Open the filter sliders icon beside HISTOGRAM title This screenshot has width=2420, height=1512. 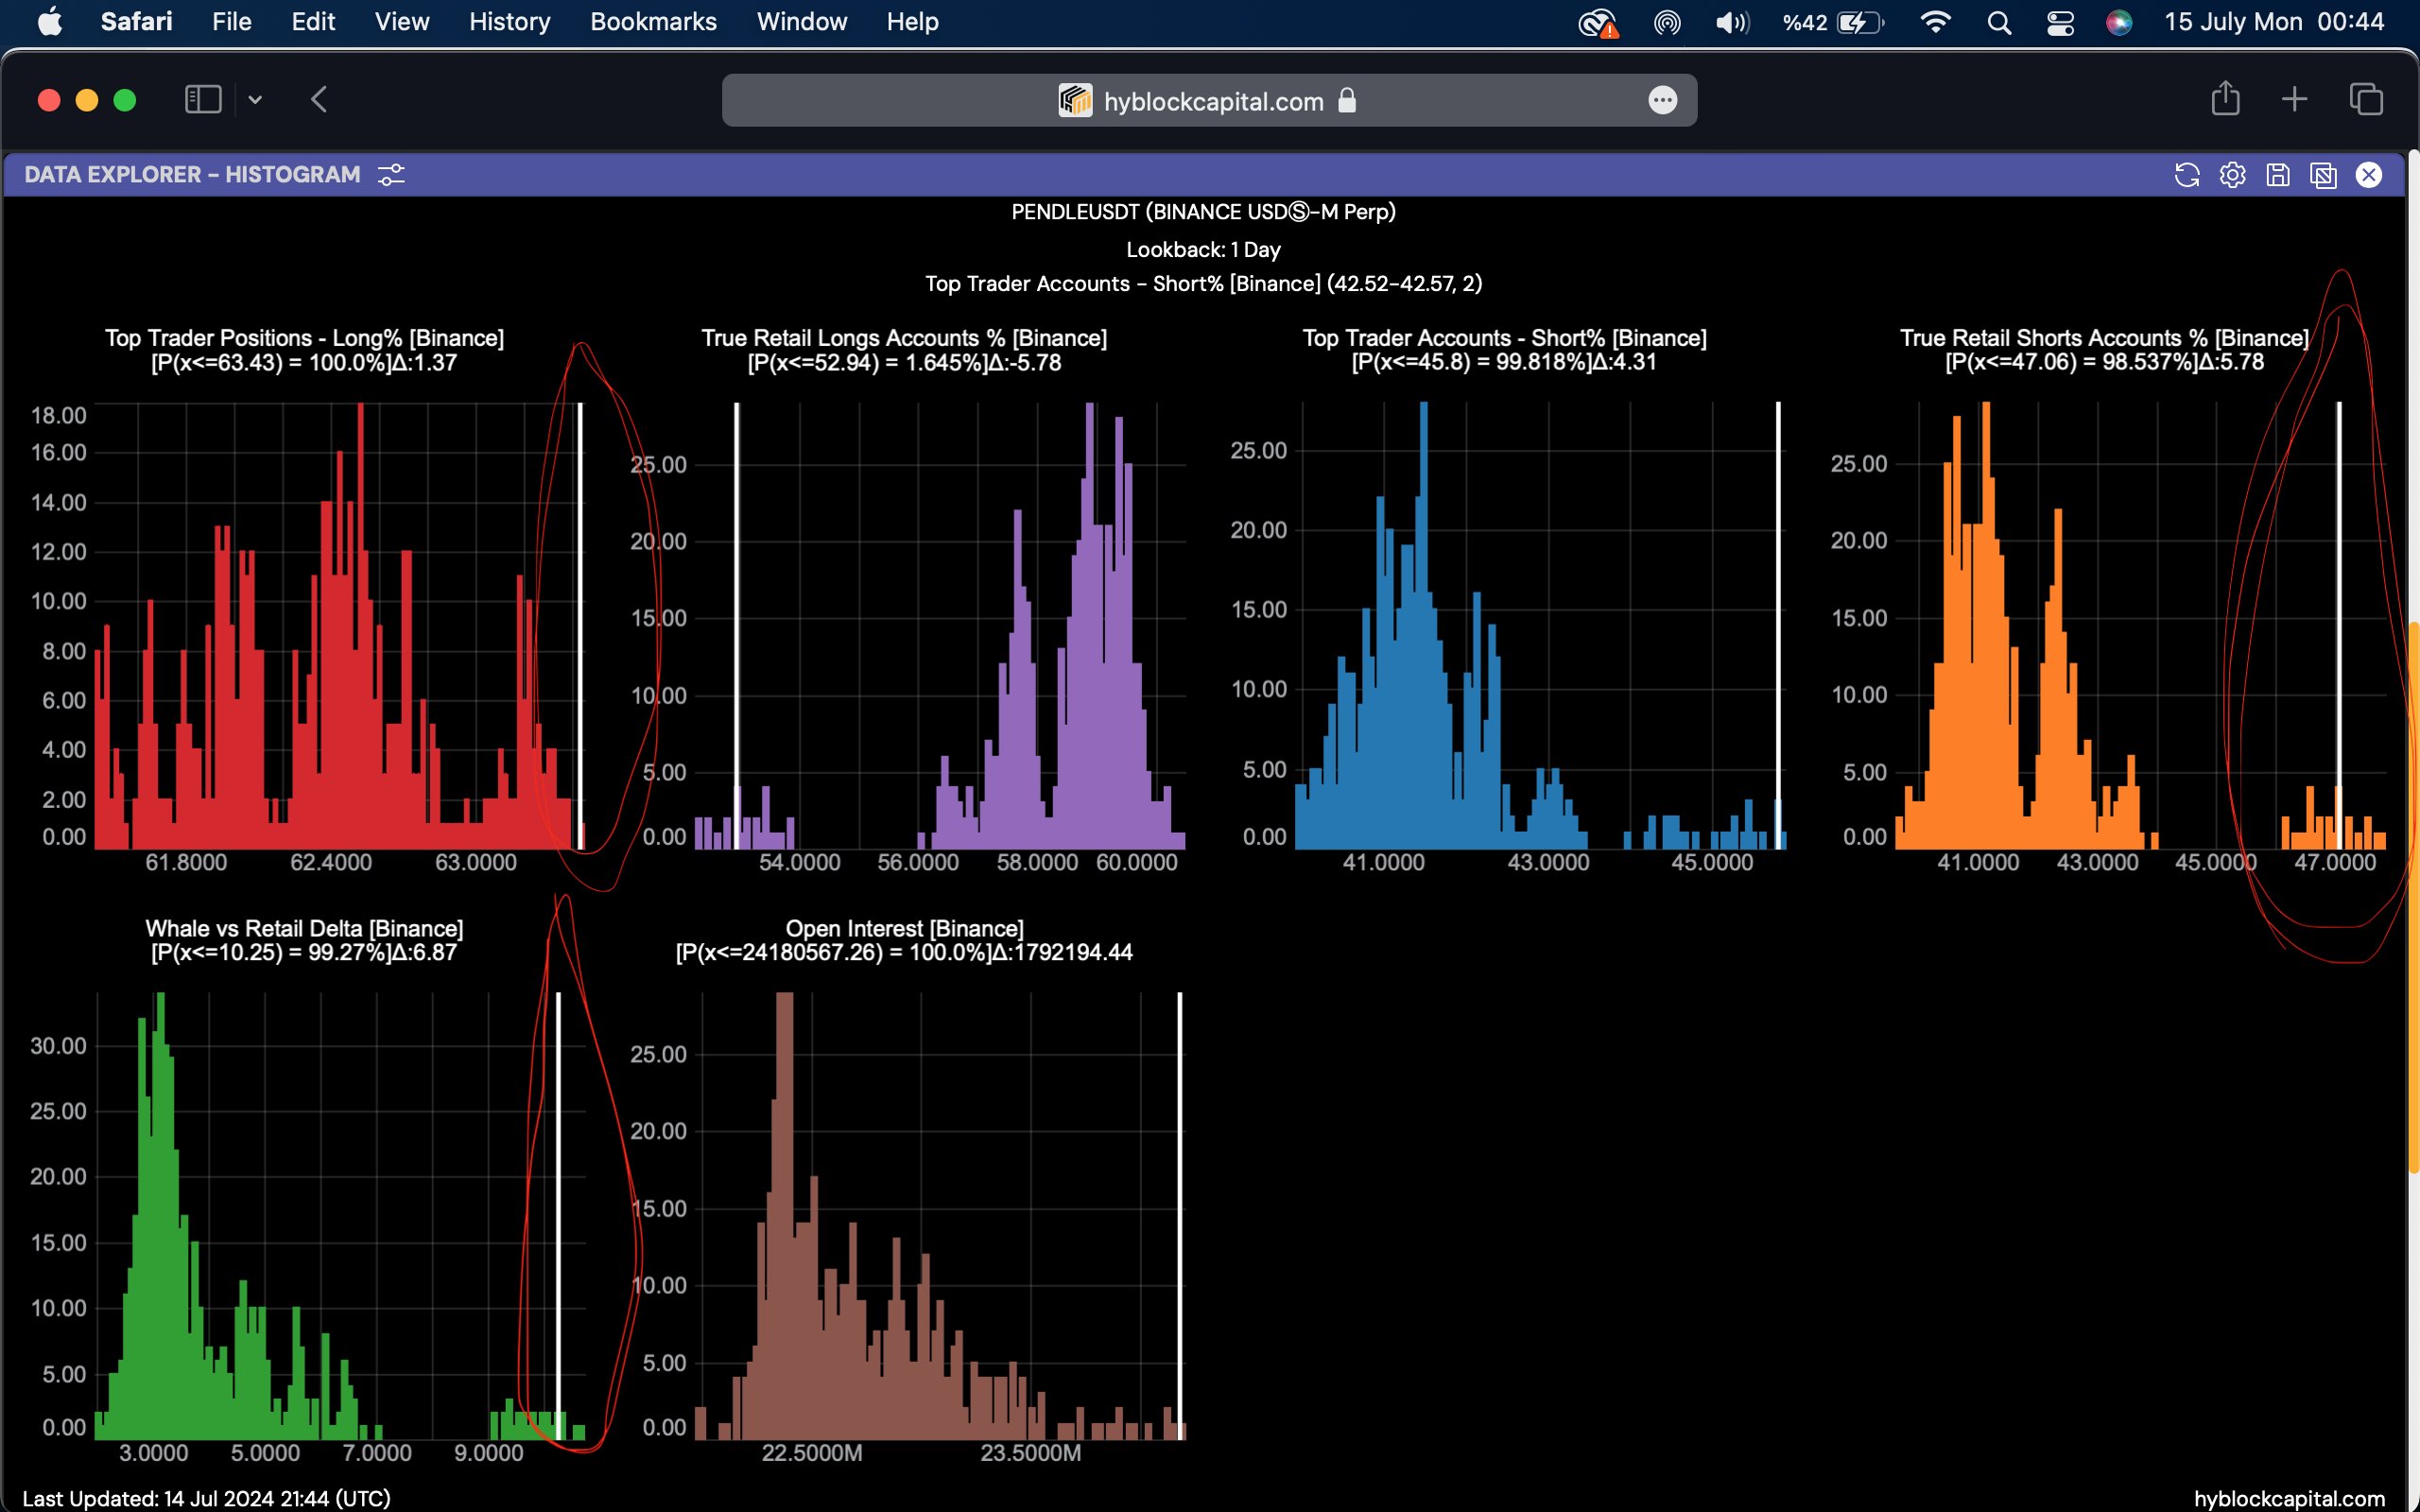[391, 175]
